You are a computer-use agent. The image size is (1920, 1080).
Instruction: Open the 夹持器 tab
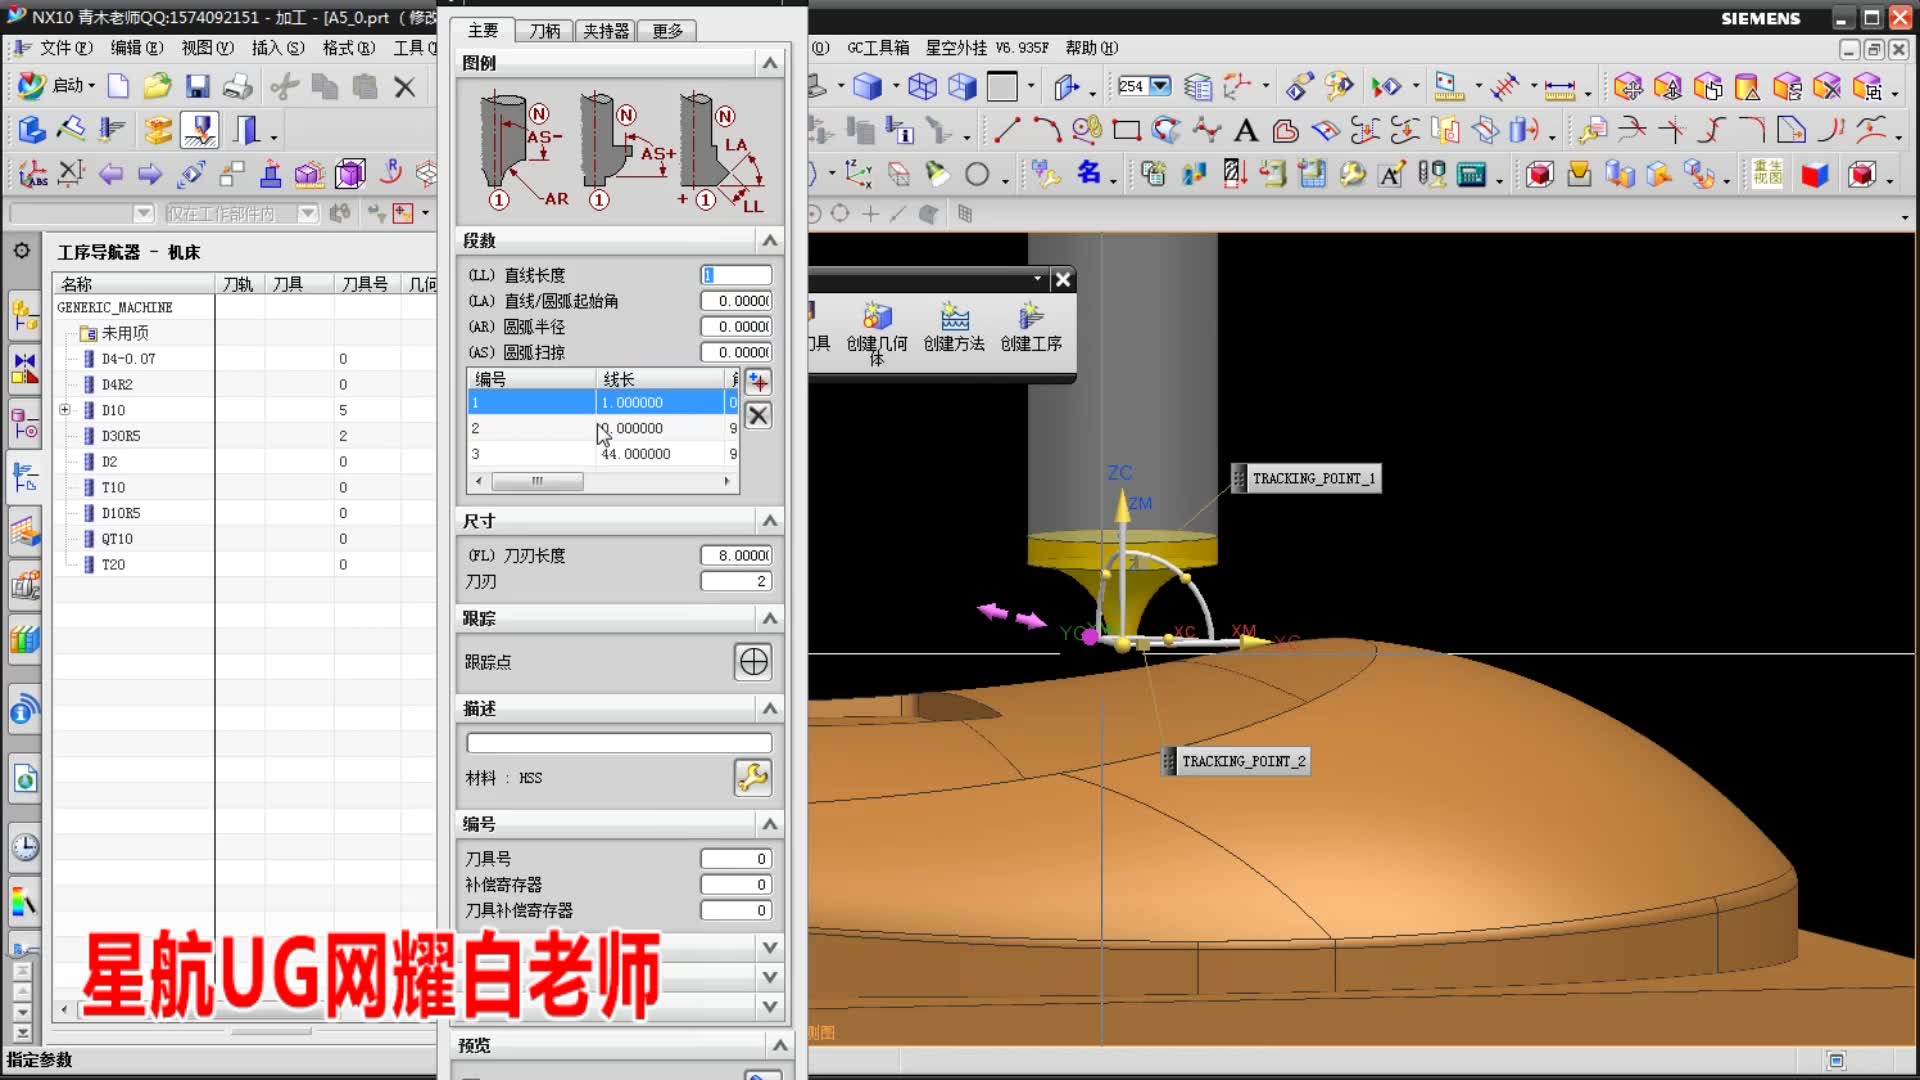pyautogui.click(x=605, y=30)
